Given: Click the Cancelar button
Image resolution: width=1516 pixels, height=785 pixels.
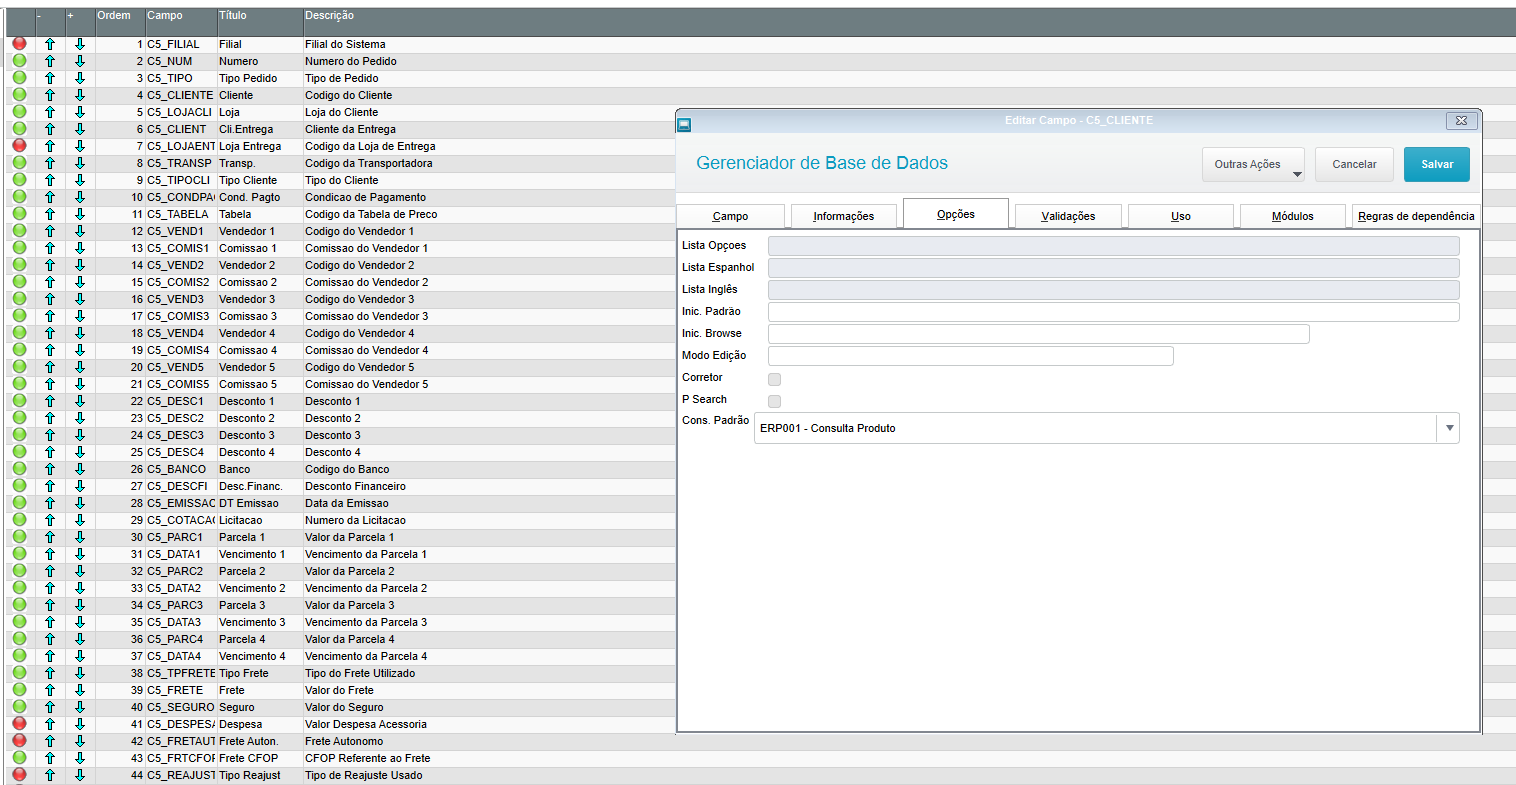Looking at the screenshot, I should pyautogui.click(x=1354, y=165).
